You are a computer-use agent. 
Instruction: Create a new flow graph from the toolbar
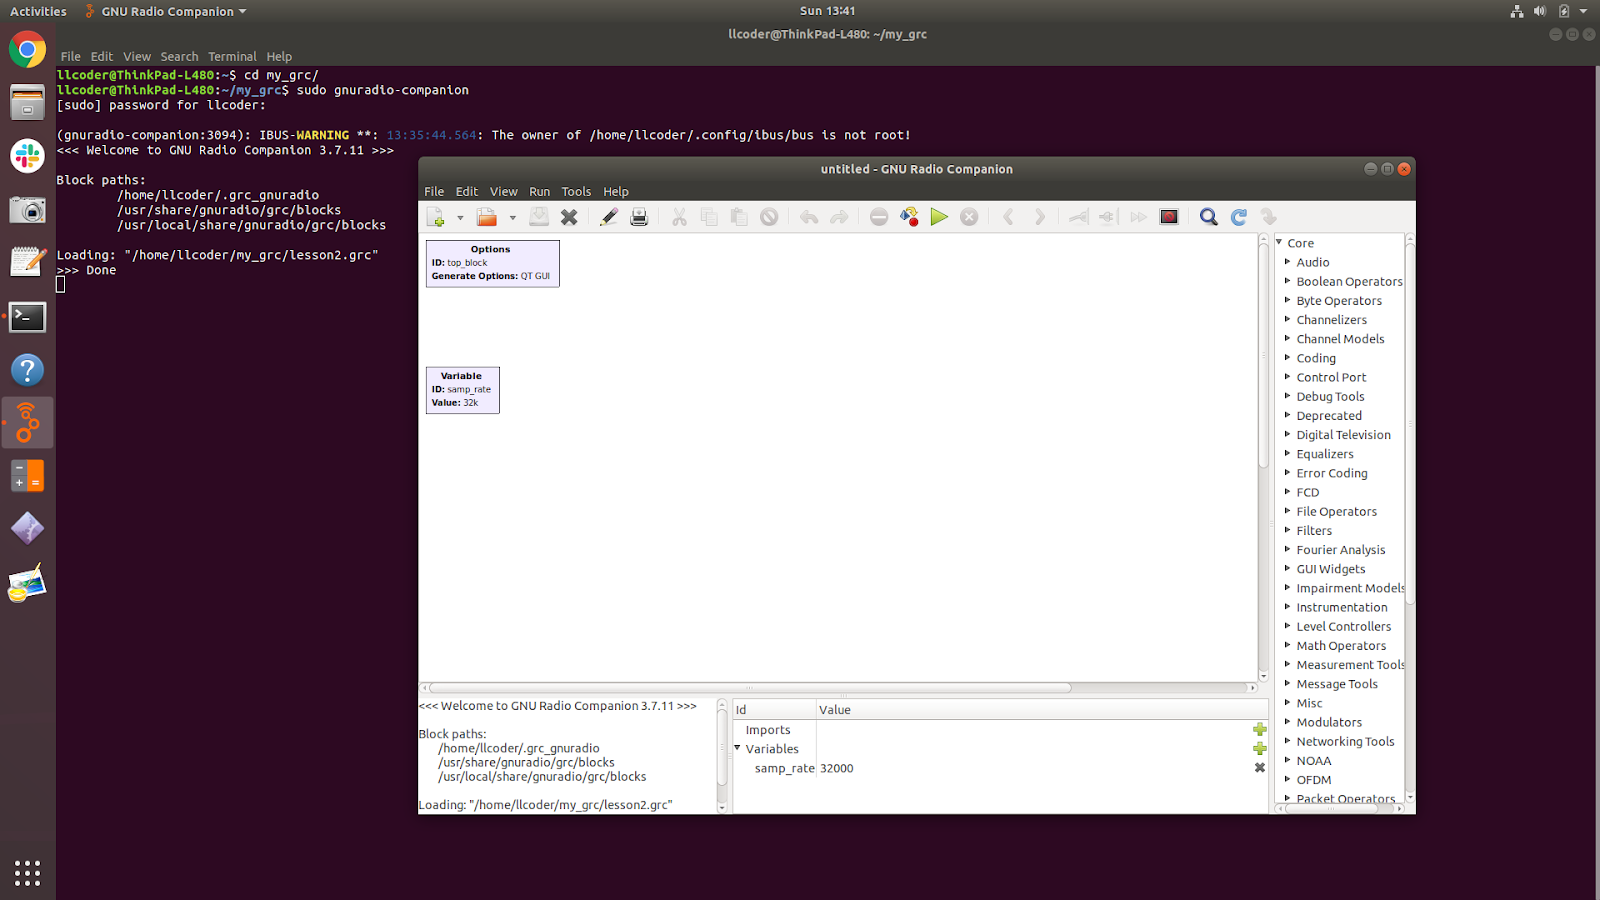coord(436,217)
